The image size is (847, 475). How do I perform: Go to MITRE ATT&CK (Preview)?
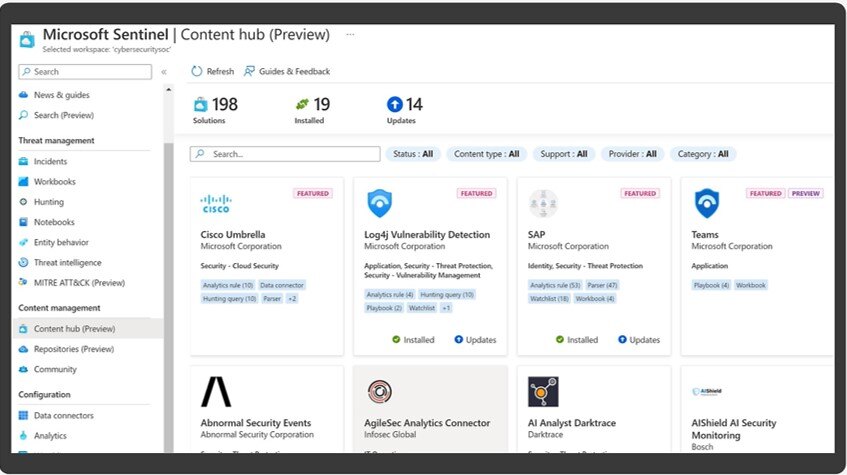(79, 283)
